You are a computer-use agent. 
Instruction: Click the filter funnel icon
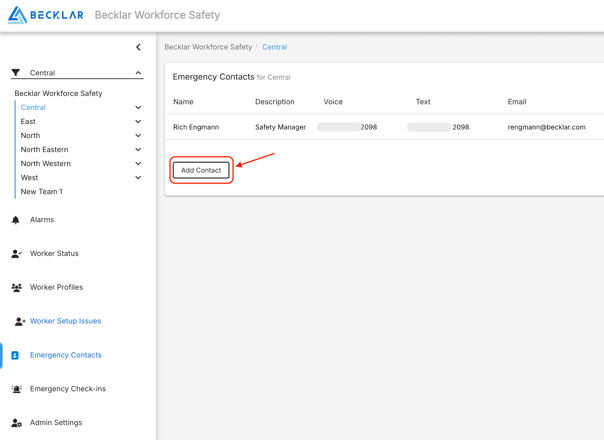tap(16, 73)
